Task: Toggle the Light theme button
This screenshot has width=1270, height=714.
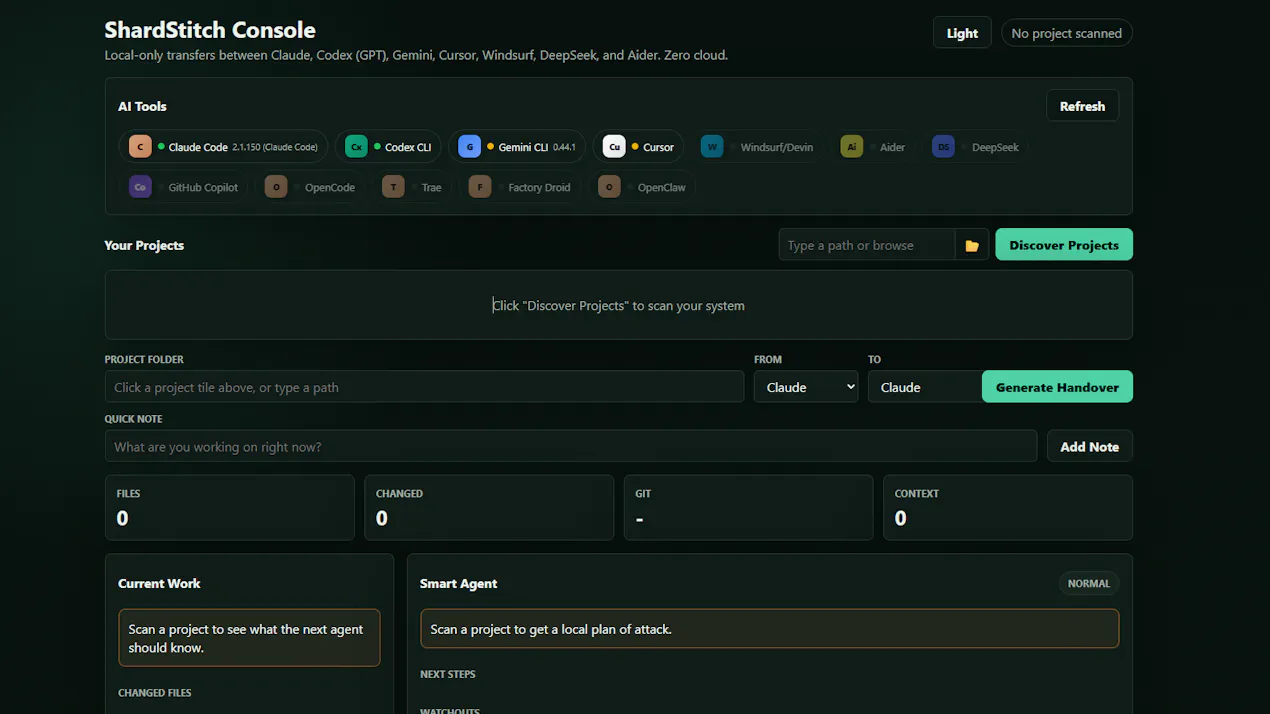Action: pyautogui.click(x=962, y=33)
